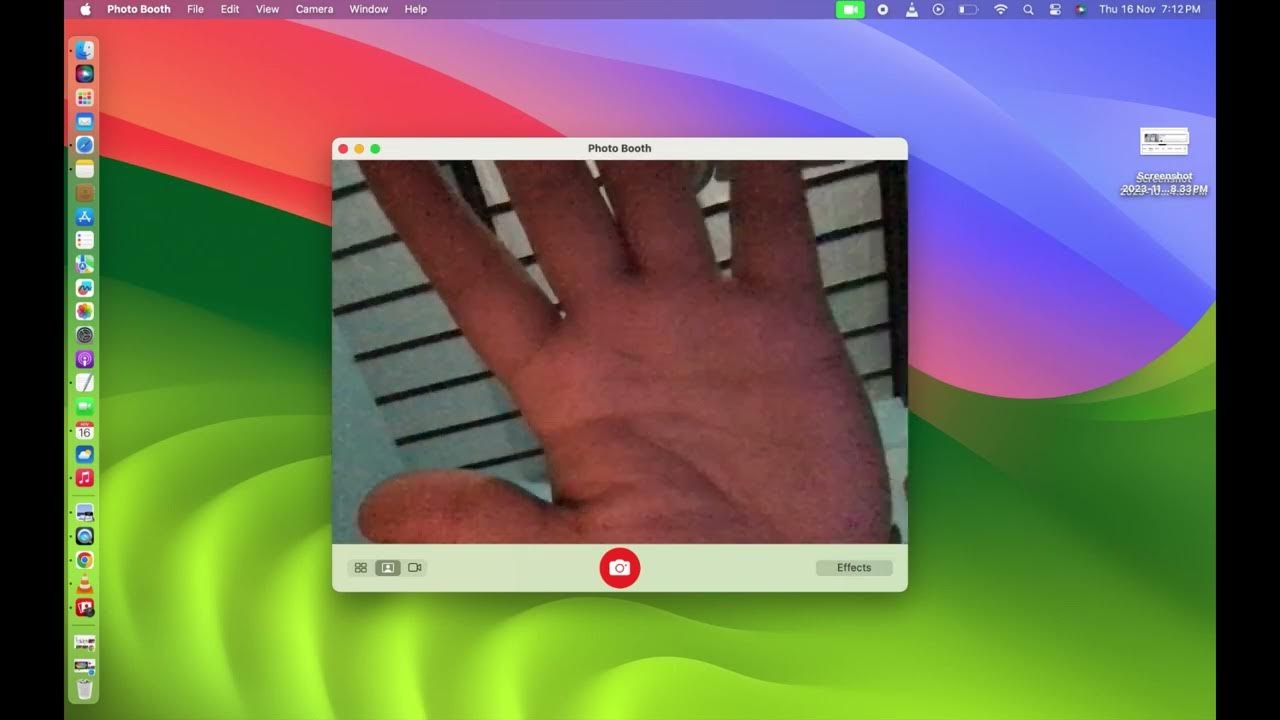
Task: Take a photo with the red camera button
Action: pos(620,568)
